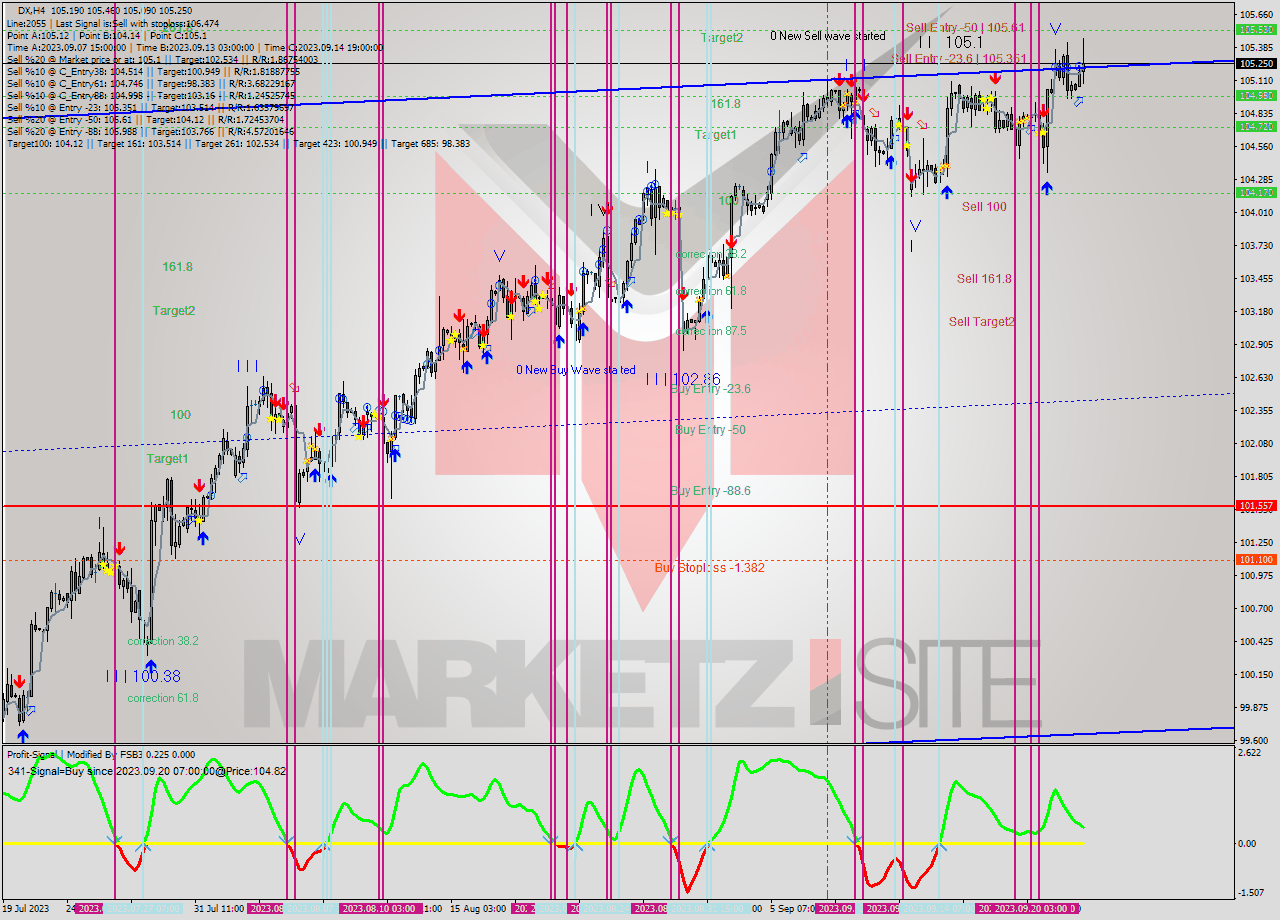
Task: Select the '0 New Buy Wave started' label
Action: tap(575, 370)
